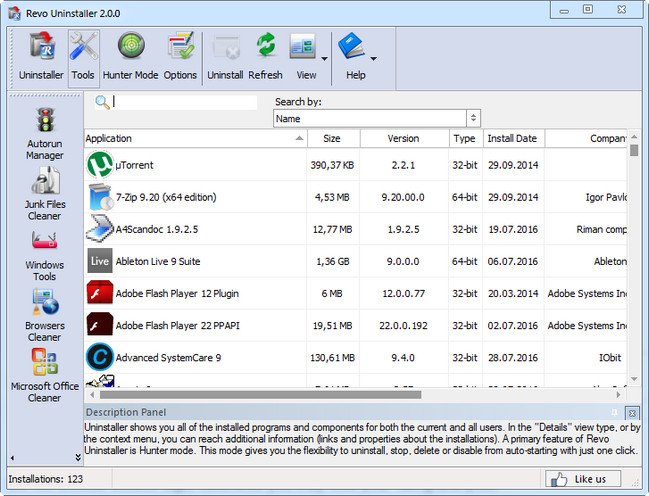
Task: Click the Like us thumbs-up button
Action: coord(583,479)
